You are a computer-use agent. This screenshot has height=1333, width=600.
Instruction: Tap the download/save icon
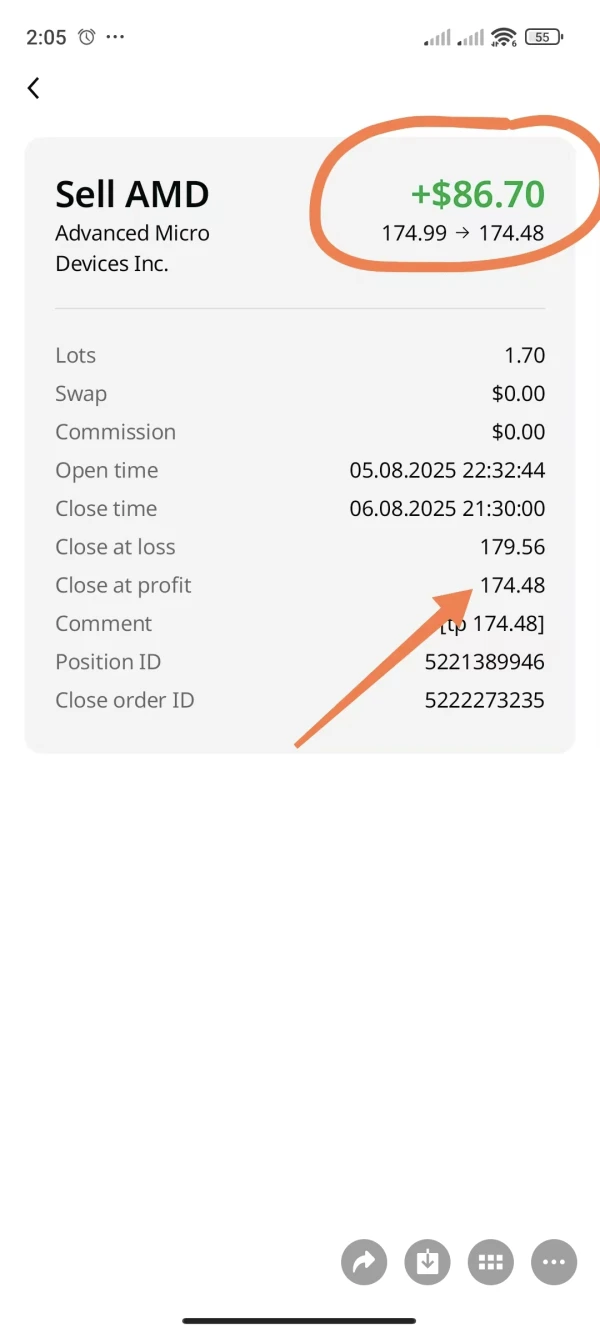pyautogui.click(x=427, y=1262)
